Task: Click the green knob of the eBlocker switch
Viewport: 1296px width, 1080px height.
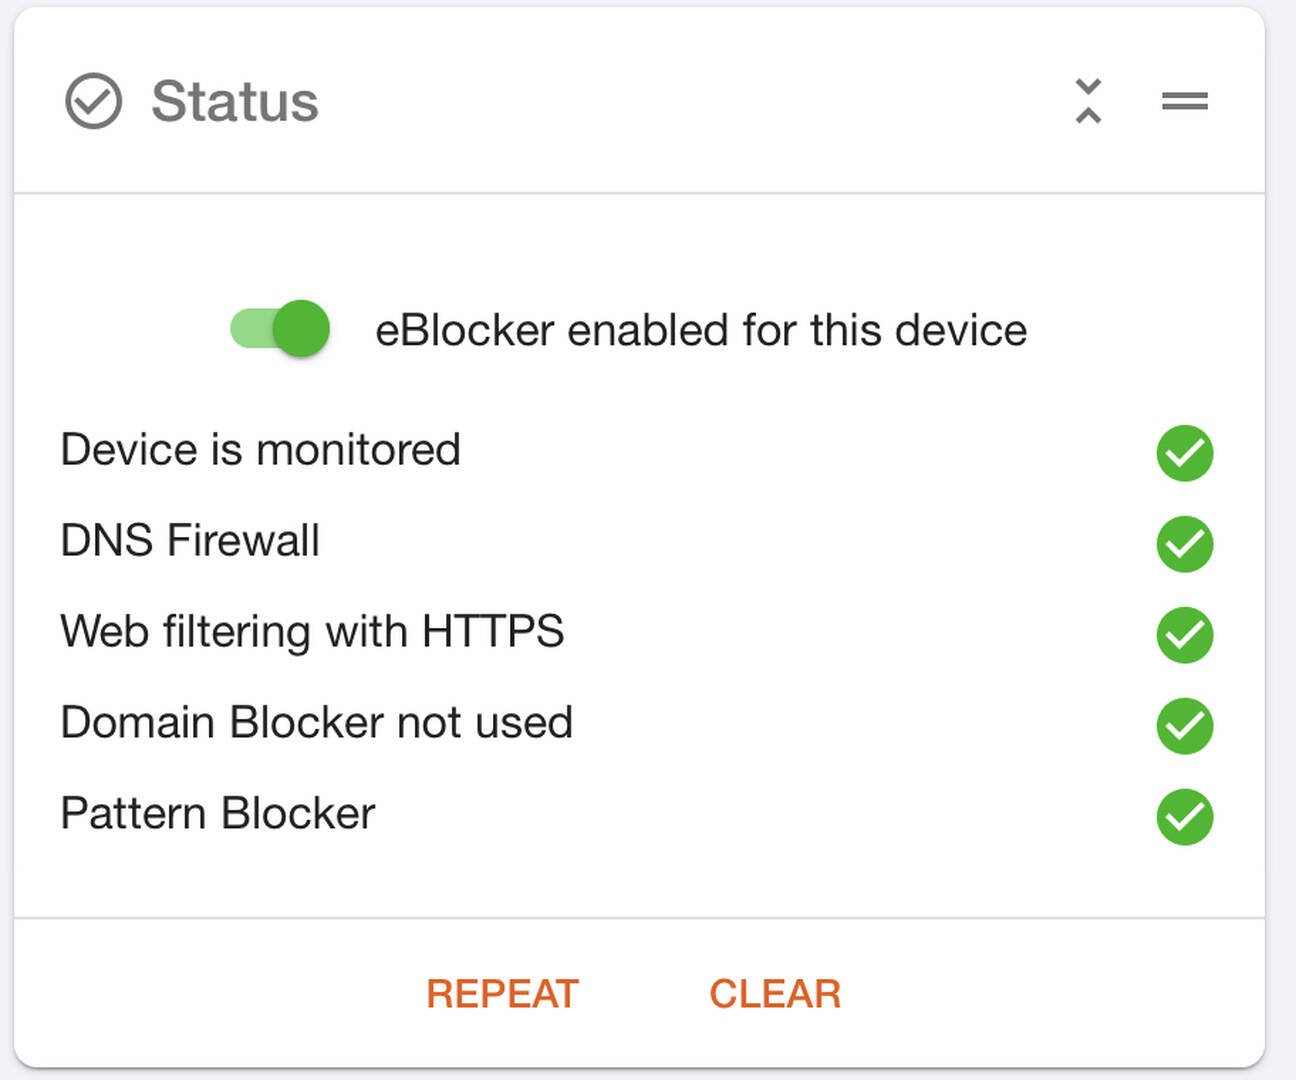Action: 301,328
